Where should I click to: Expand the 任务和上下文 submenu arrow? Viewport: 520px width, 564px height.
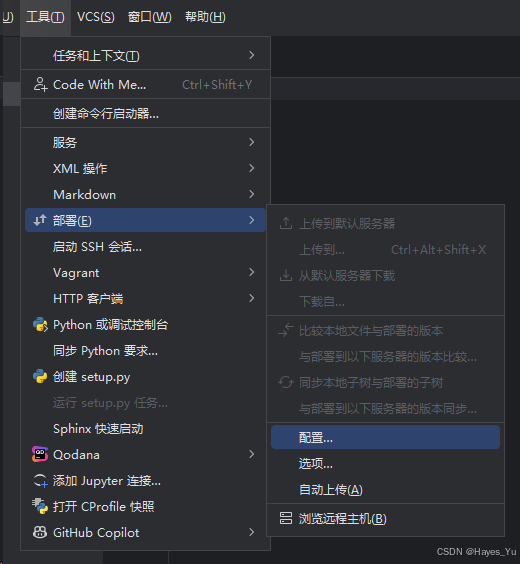click(x=252, y=55)
